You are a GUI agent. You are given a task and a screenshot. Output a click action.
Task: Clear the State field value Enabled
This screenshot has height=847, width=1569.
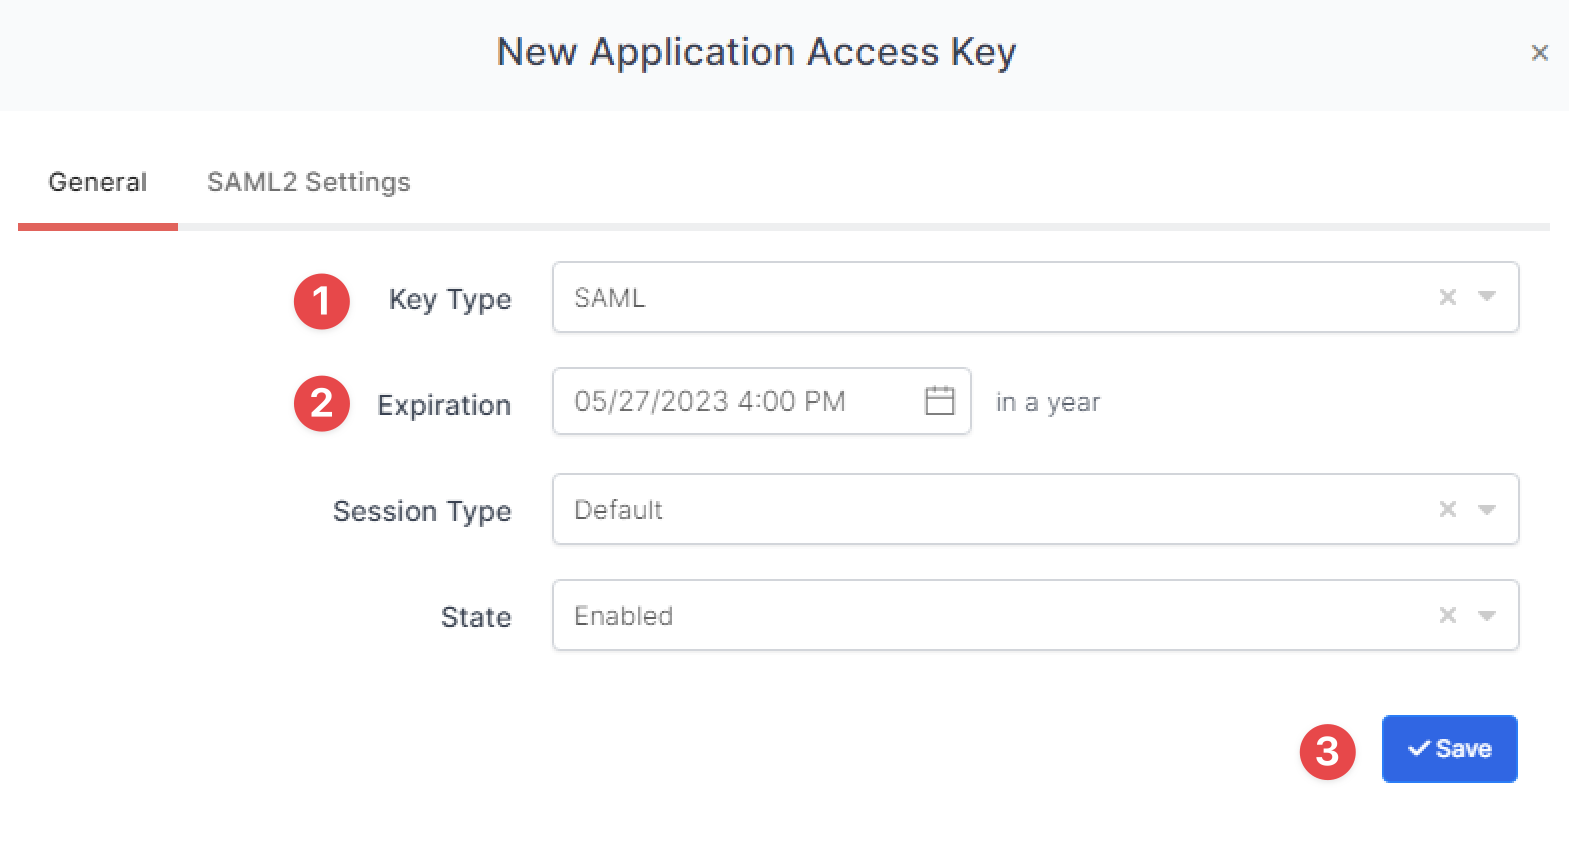click(x=1447, y=615)
